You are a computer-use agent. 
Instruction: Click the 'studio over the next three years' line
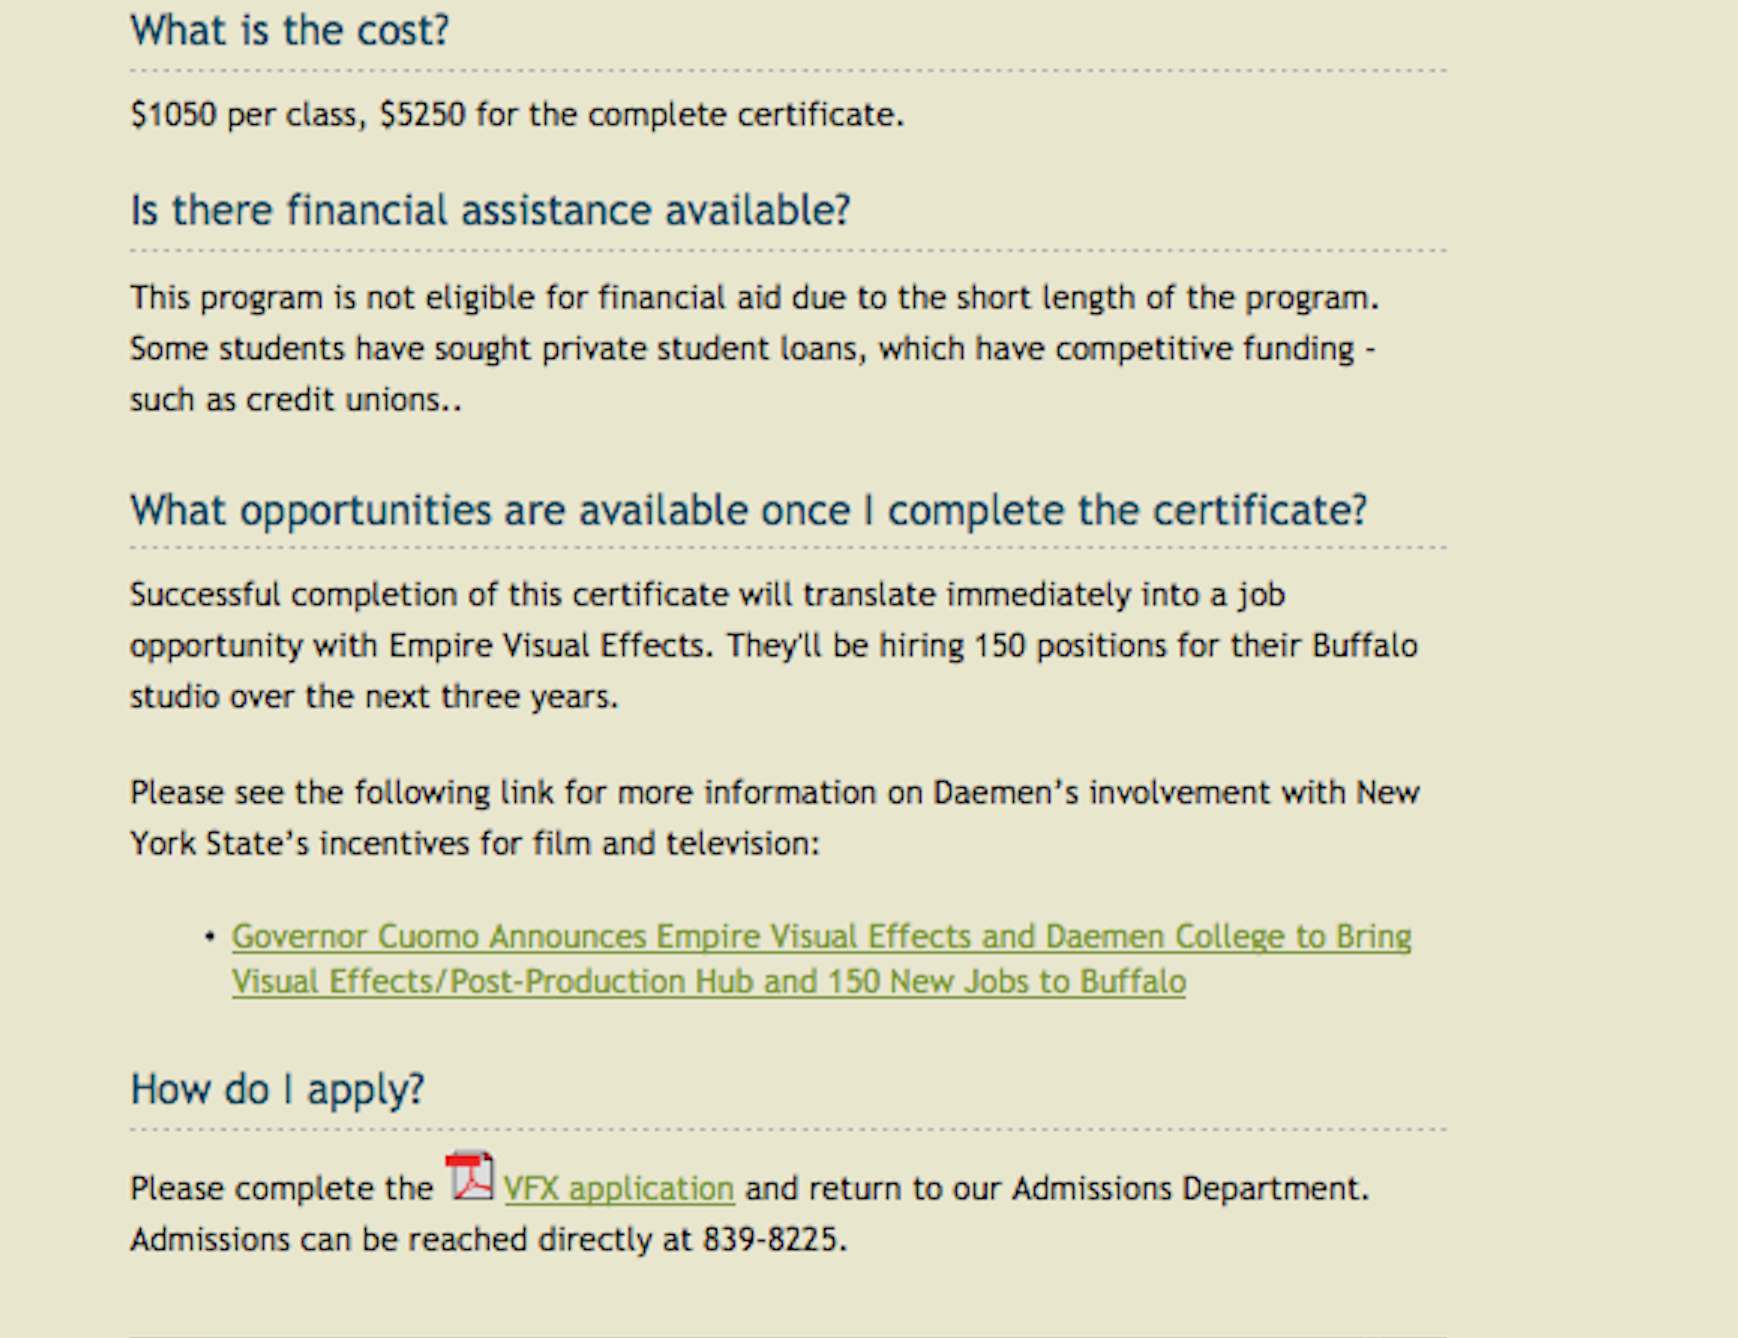(x=374, y=697)
